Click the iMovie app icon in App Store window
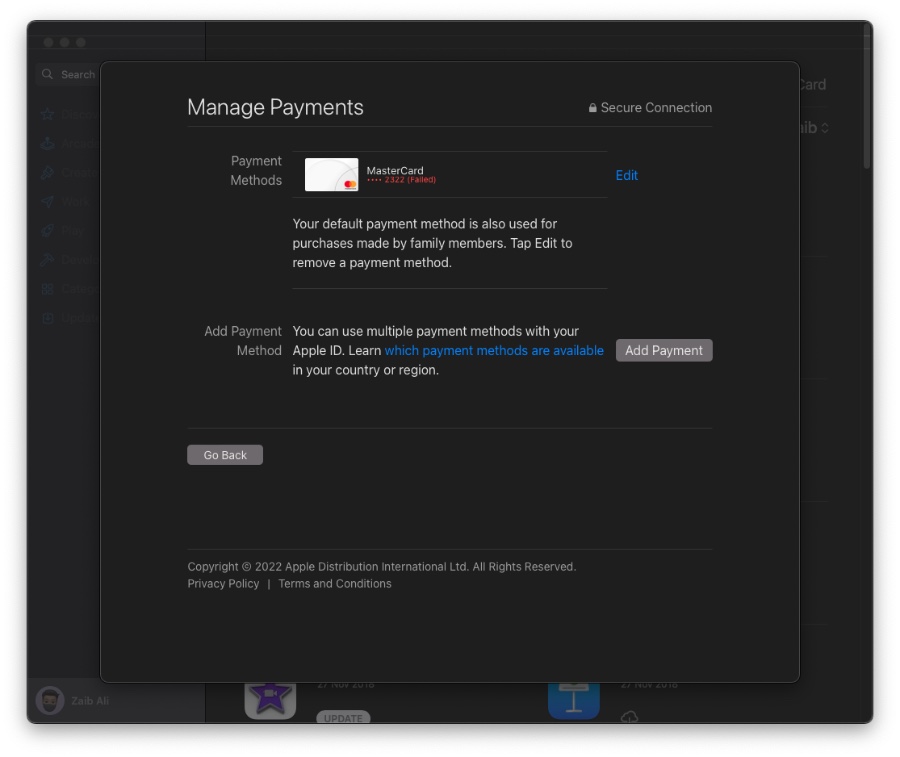The image size is (900, 757). tap(270, 700)
